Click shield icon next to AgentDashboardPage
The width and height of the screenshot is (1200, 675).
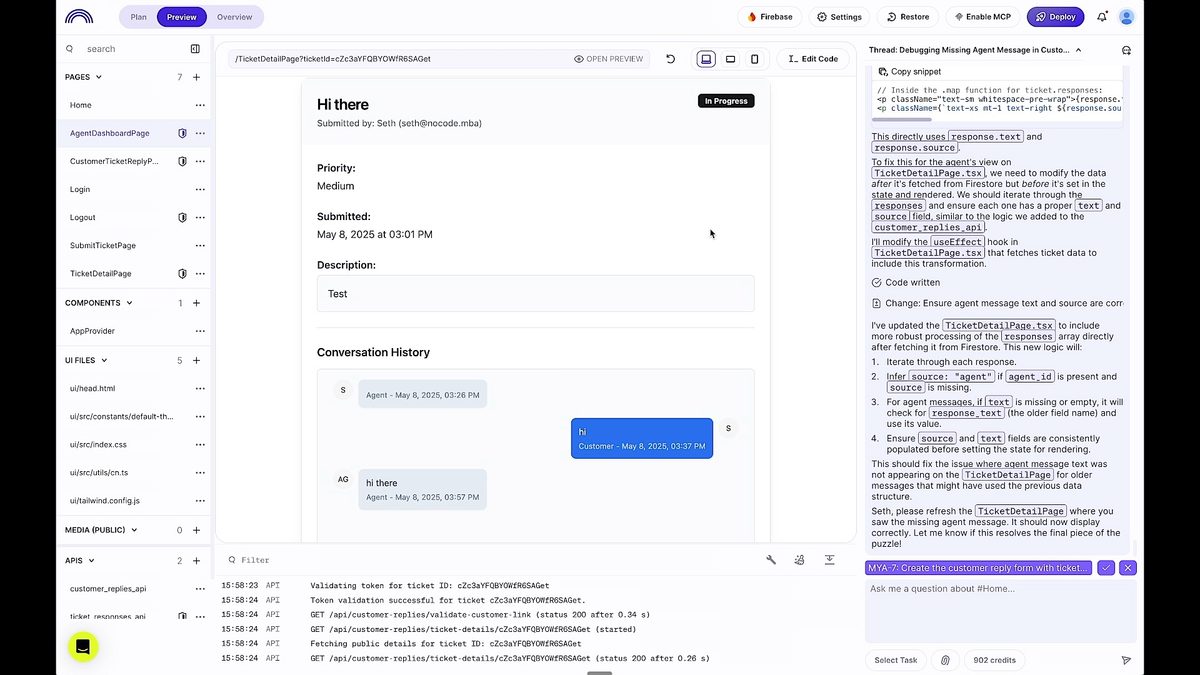click(182, 133)
